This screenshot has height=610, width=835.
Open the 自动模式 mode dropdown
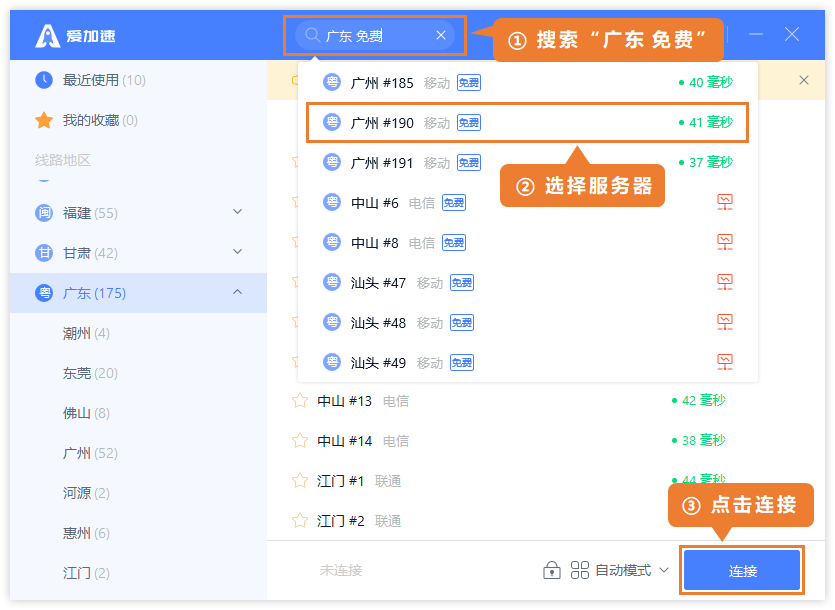(630, 570)
